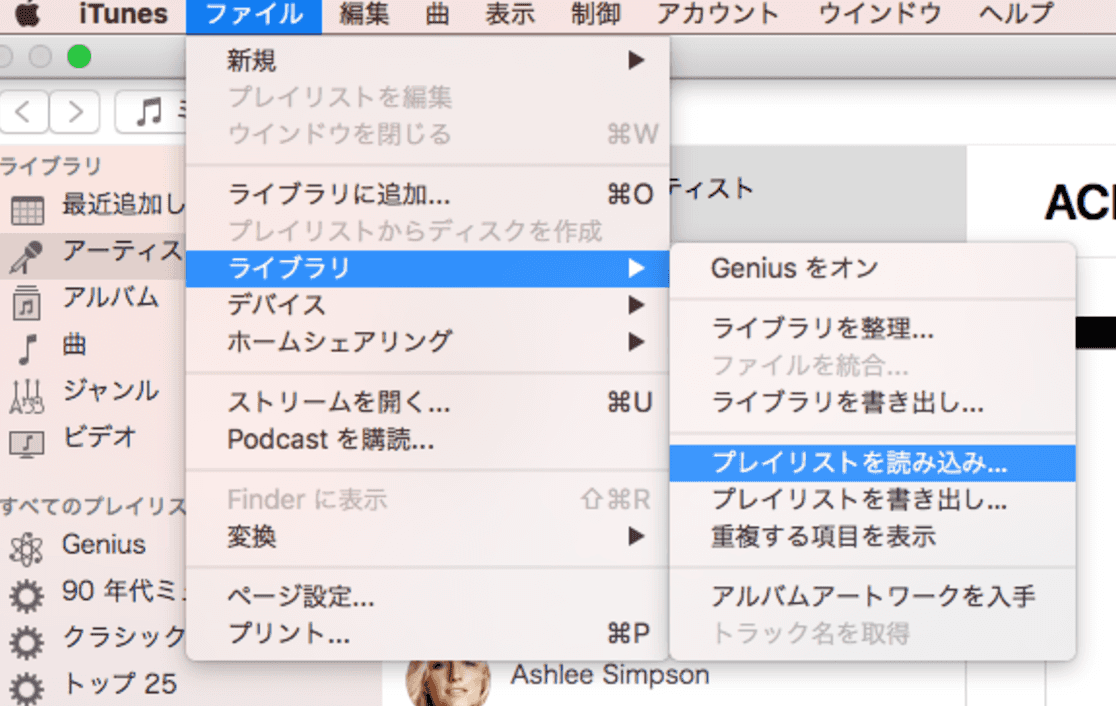
Task: Choose 重複する項目を表示 in submenu
Action: point(873,537)
